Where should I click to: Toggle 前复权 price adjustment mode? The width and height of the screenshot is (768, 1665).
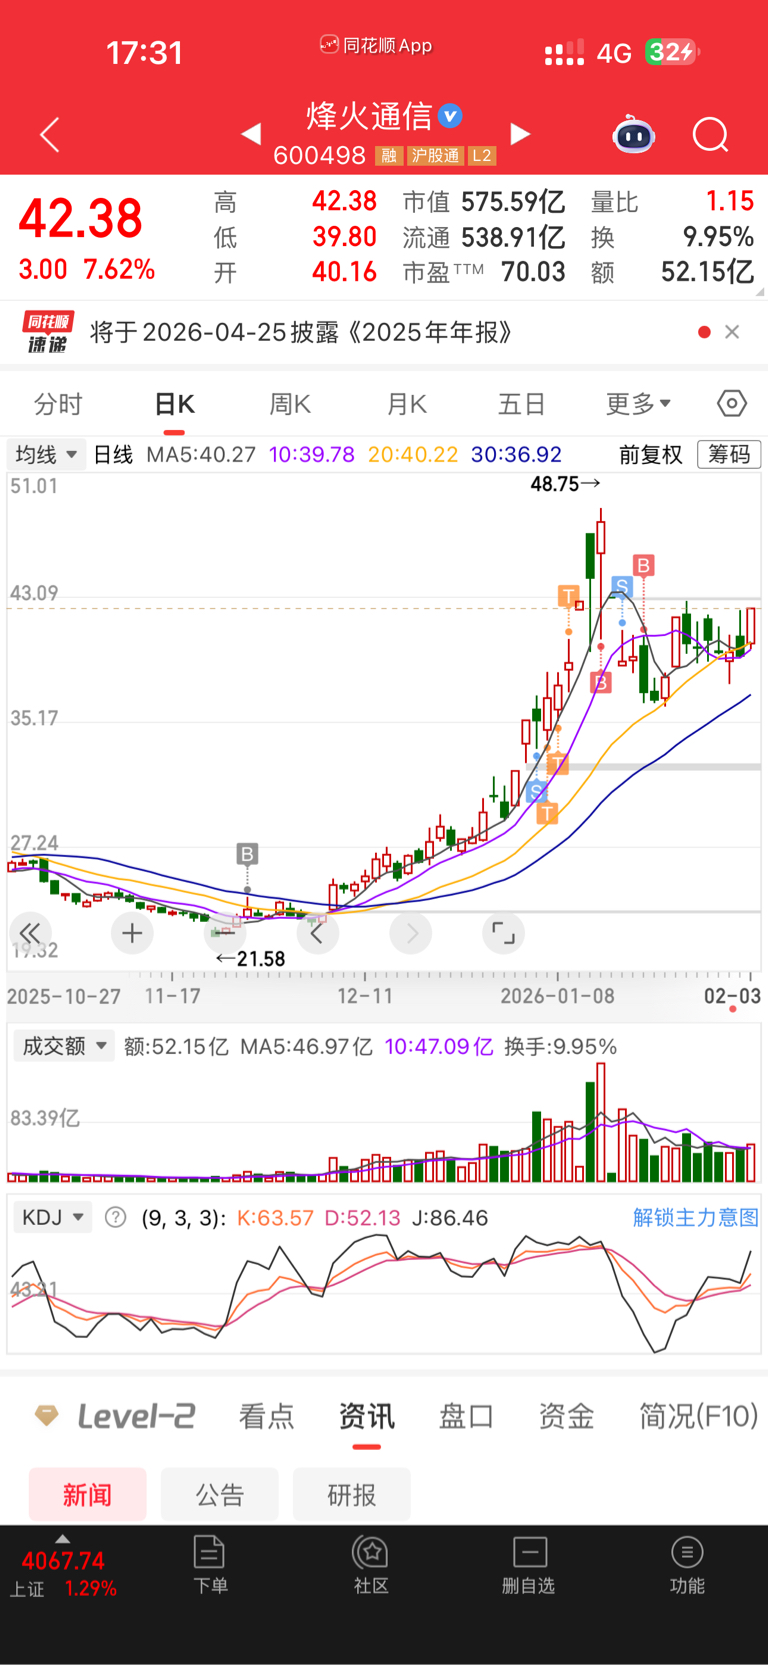click(650, 454)
